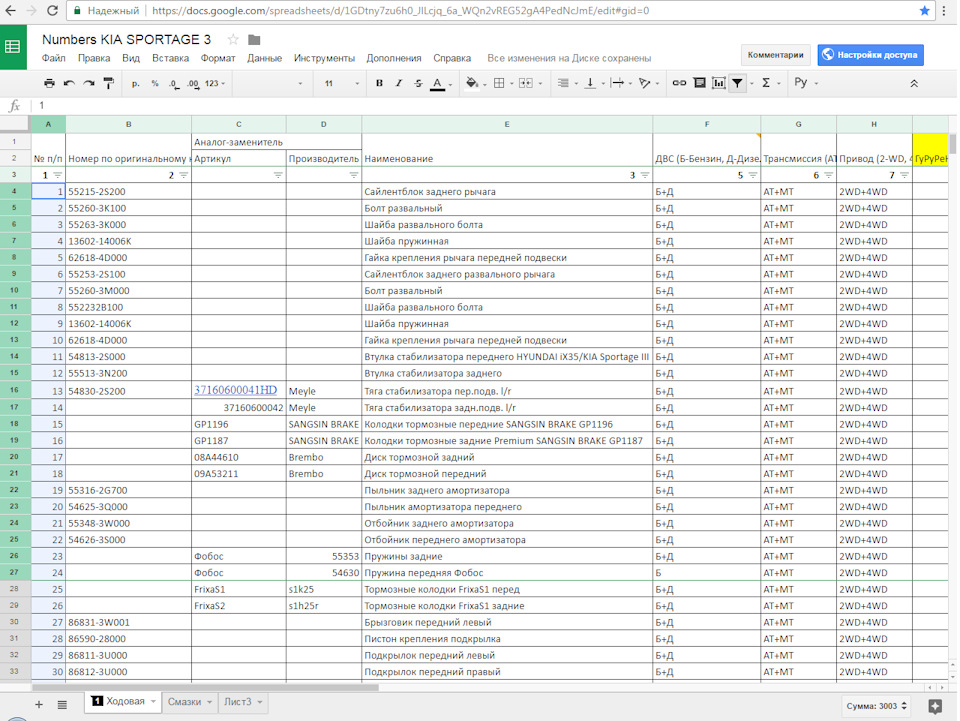Open filter dropdown in column B
The width and height of the screenshot is (960, 721).
[x=183, y=175]
